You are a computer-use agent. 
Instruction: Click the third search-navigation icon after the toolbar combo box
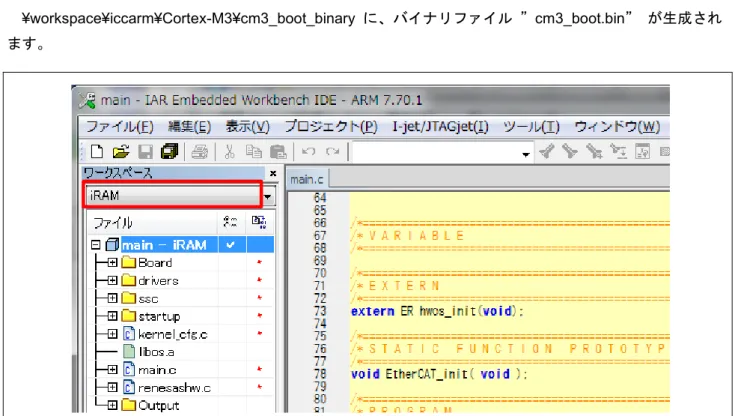point(594,151)
